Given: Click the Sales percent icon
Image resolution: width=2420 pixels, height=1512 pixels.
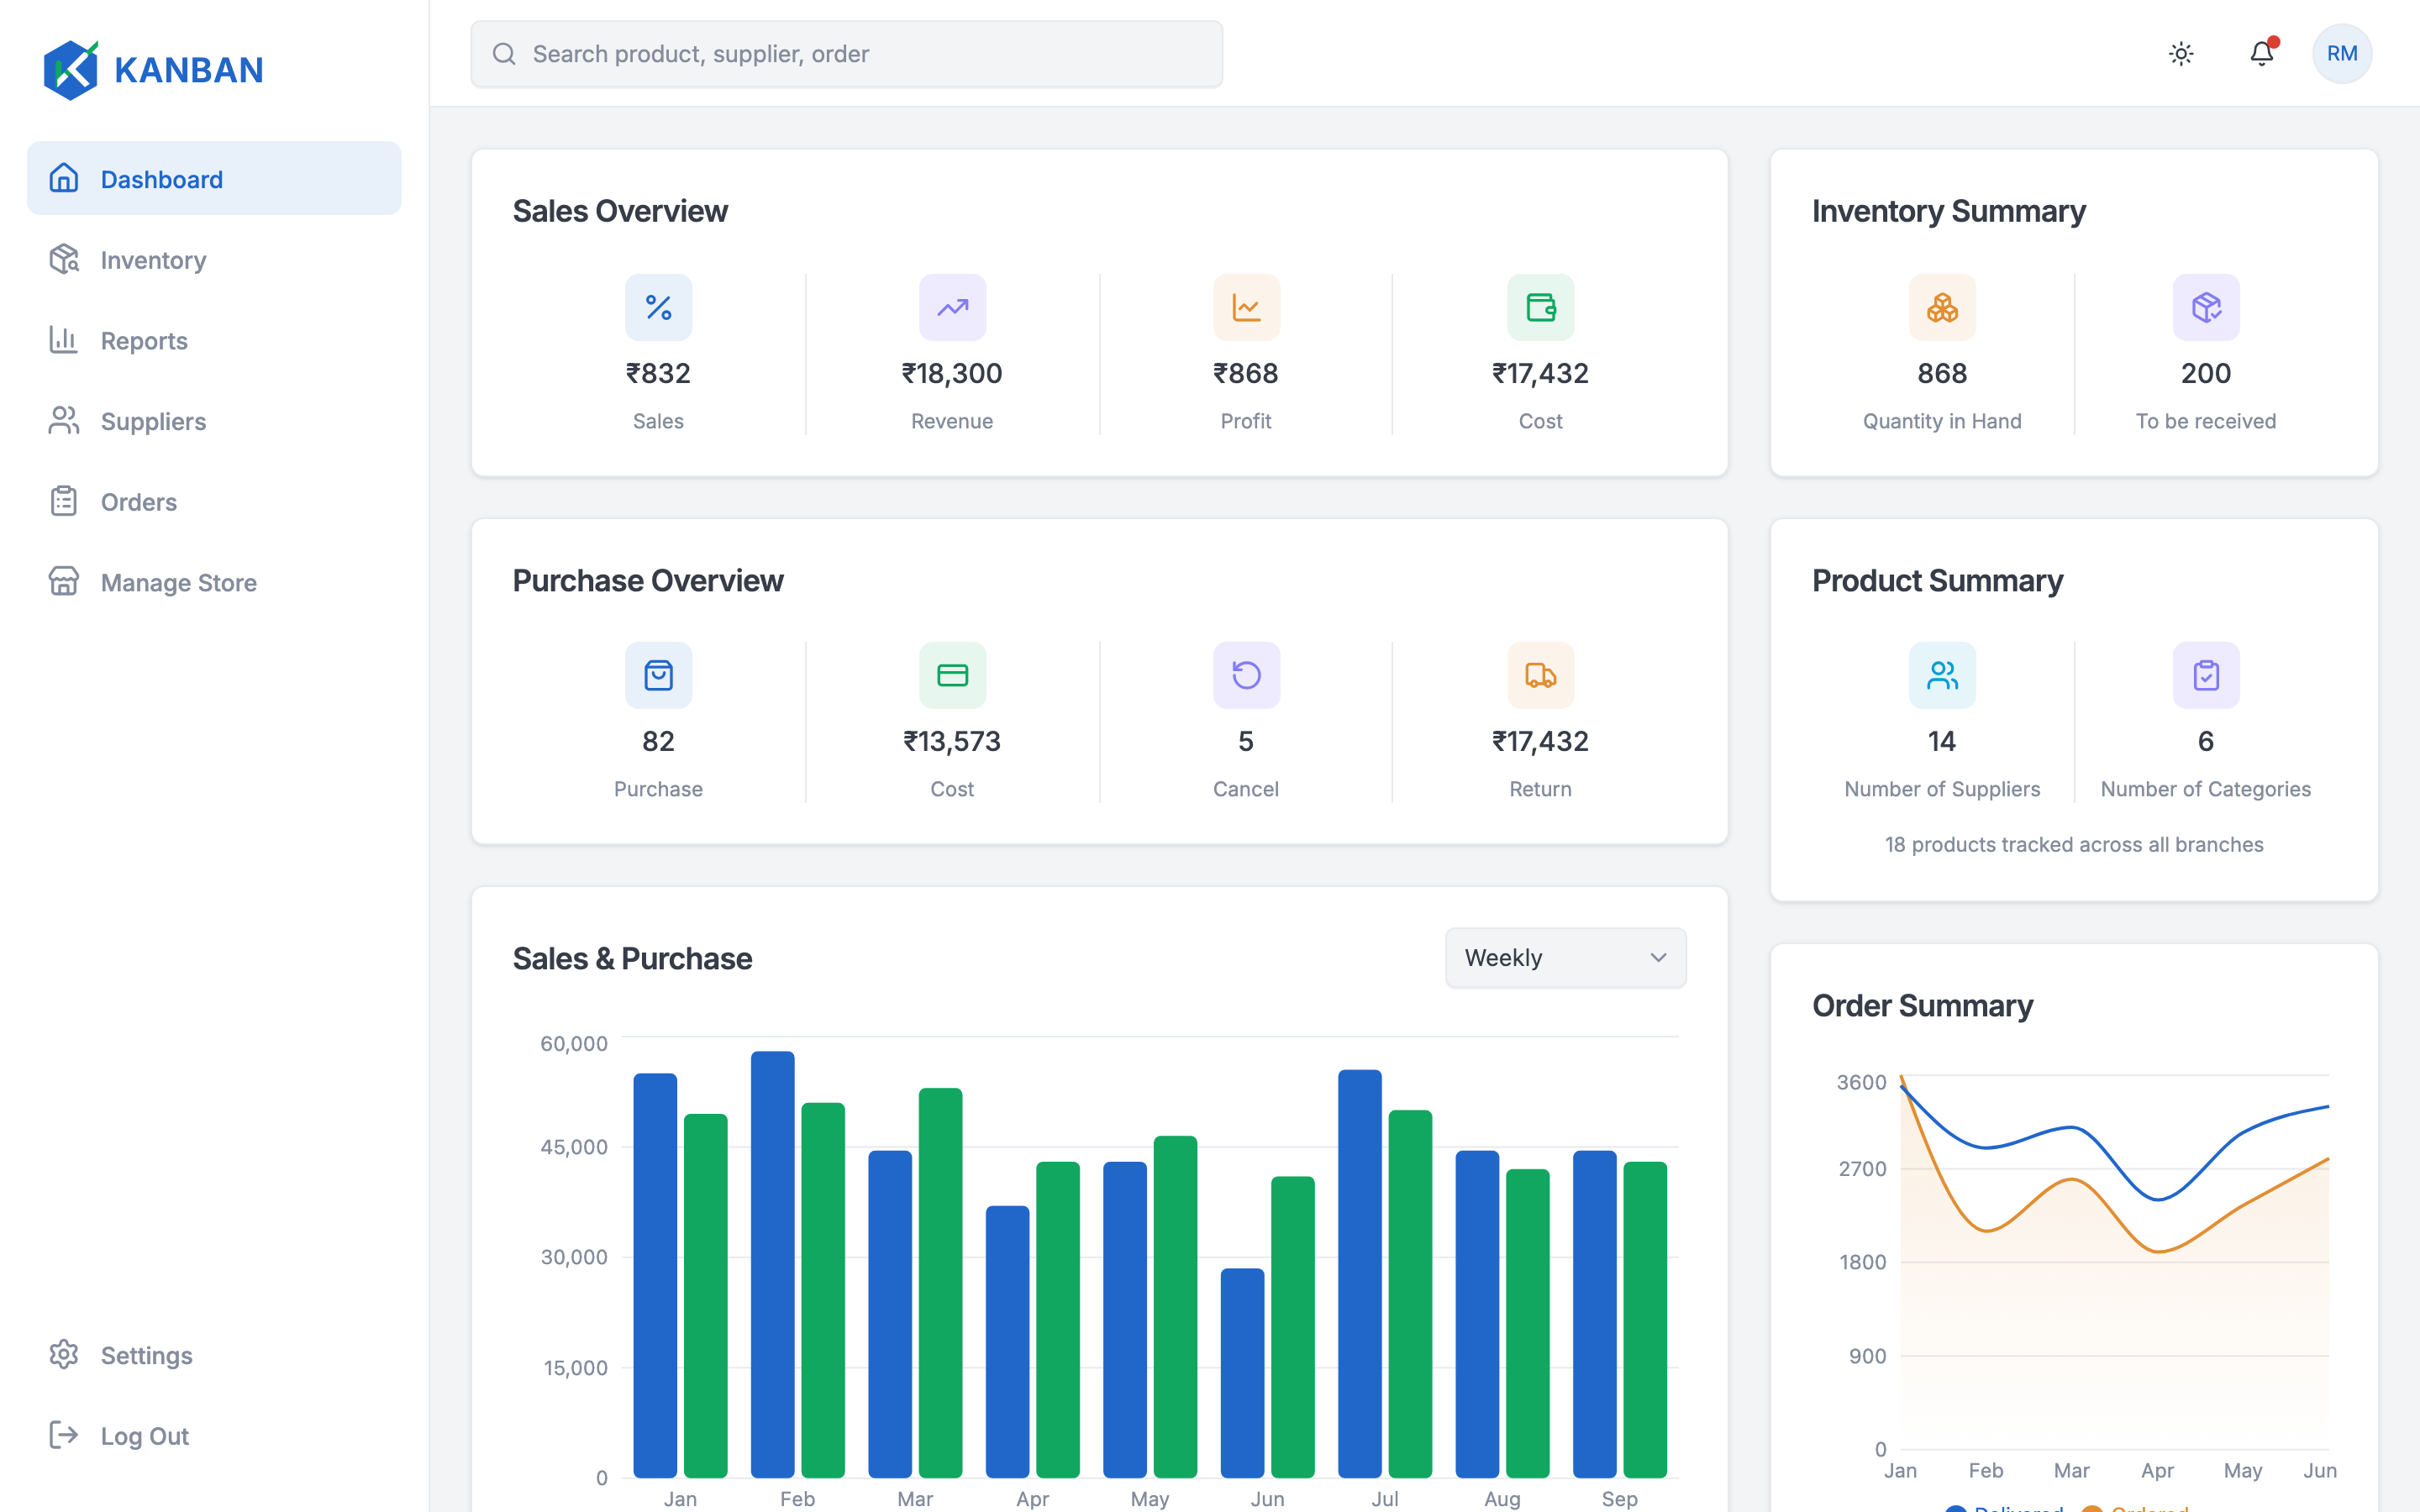Looking at the screenshot, I should [x=658, y=307].
